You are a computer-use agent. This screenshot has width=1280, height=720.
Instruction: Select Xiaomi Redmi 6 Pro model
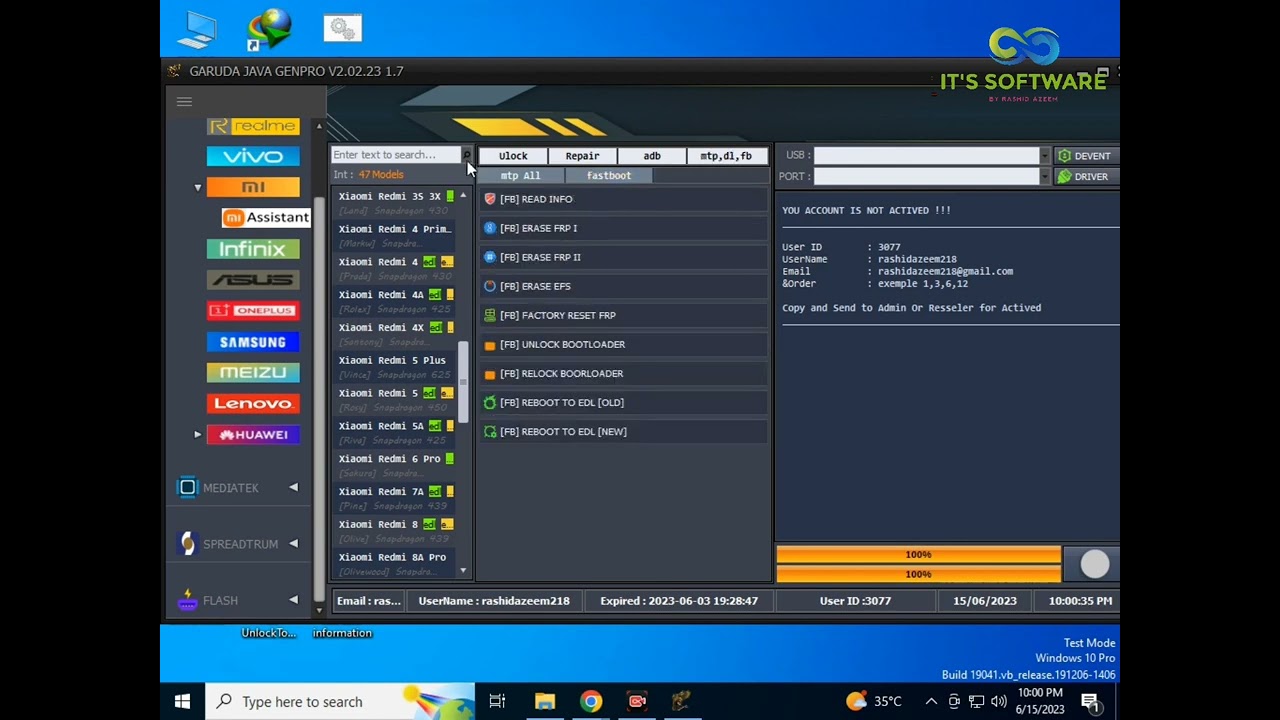coord(394,465)
